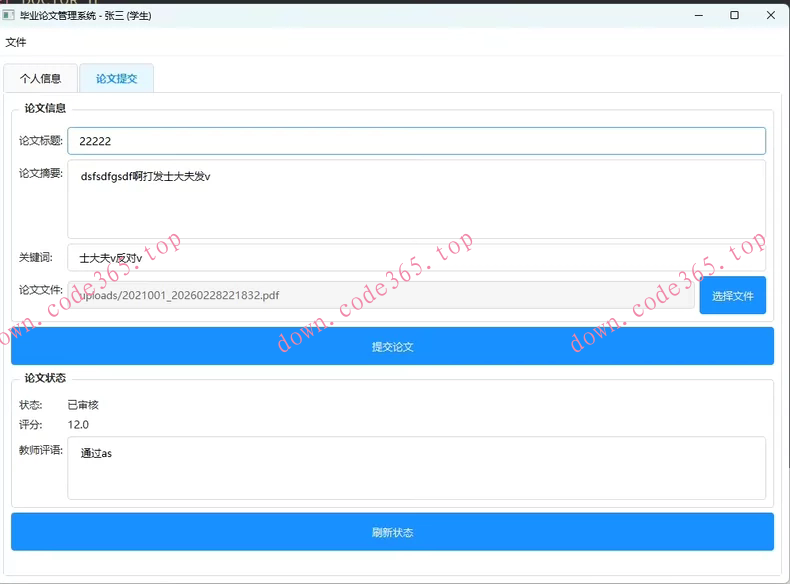Open the 文件 menu
The height and width of the screenshot is (584, 790).
tap(16, 42)
